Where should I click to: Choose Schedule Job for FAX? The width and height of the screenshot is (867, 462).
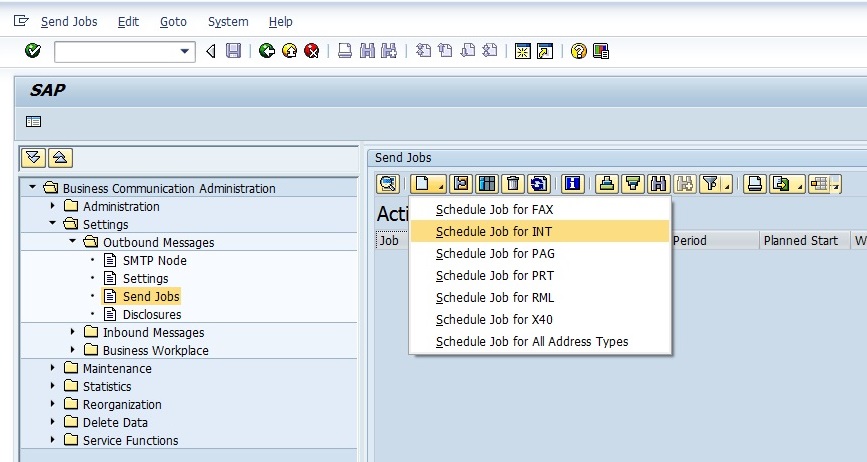(540, 209)
